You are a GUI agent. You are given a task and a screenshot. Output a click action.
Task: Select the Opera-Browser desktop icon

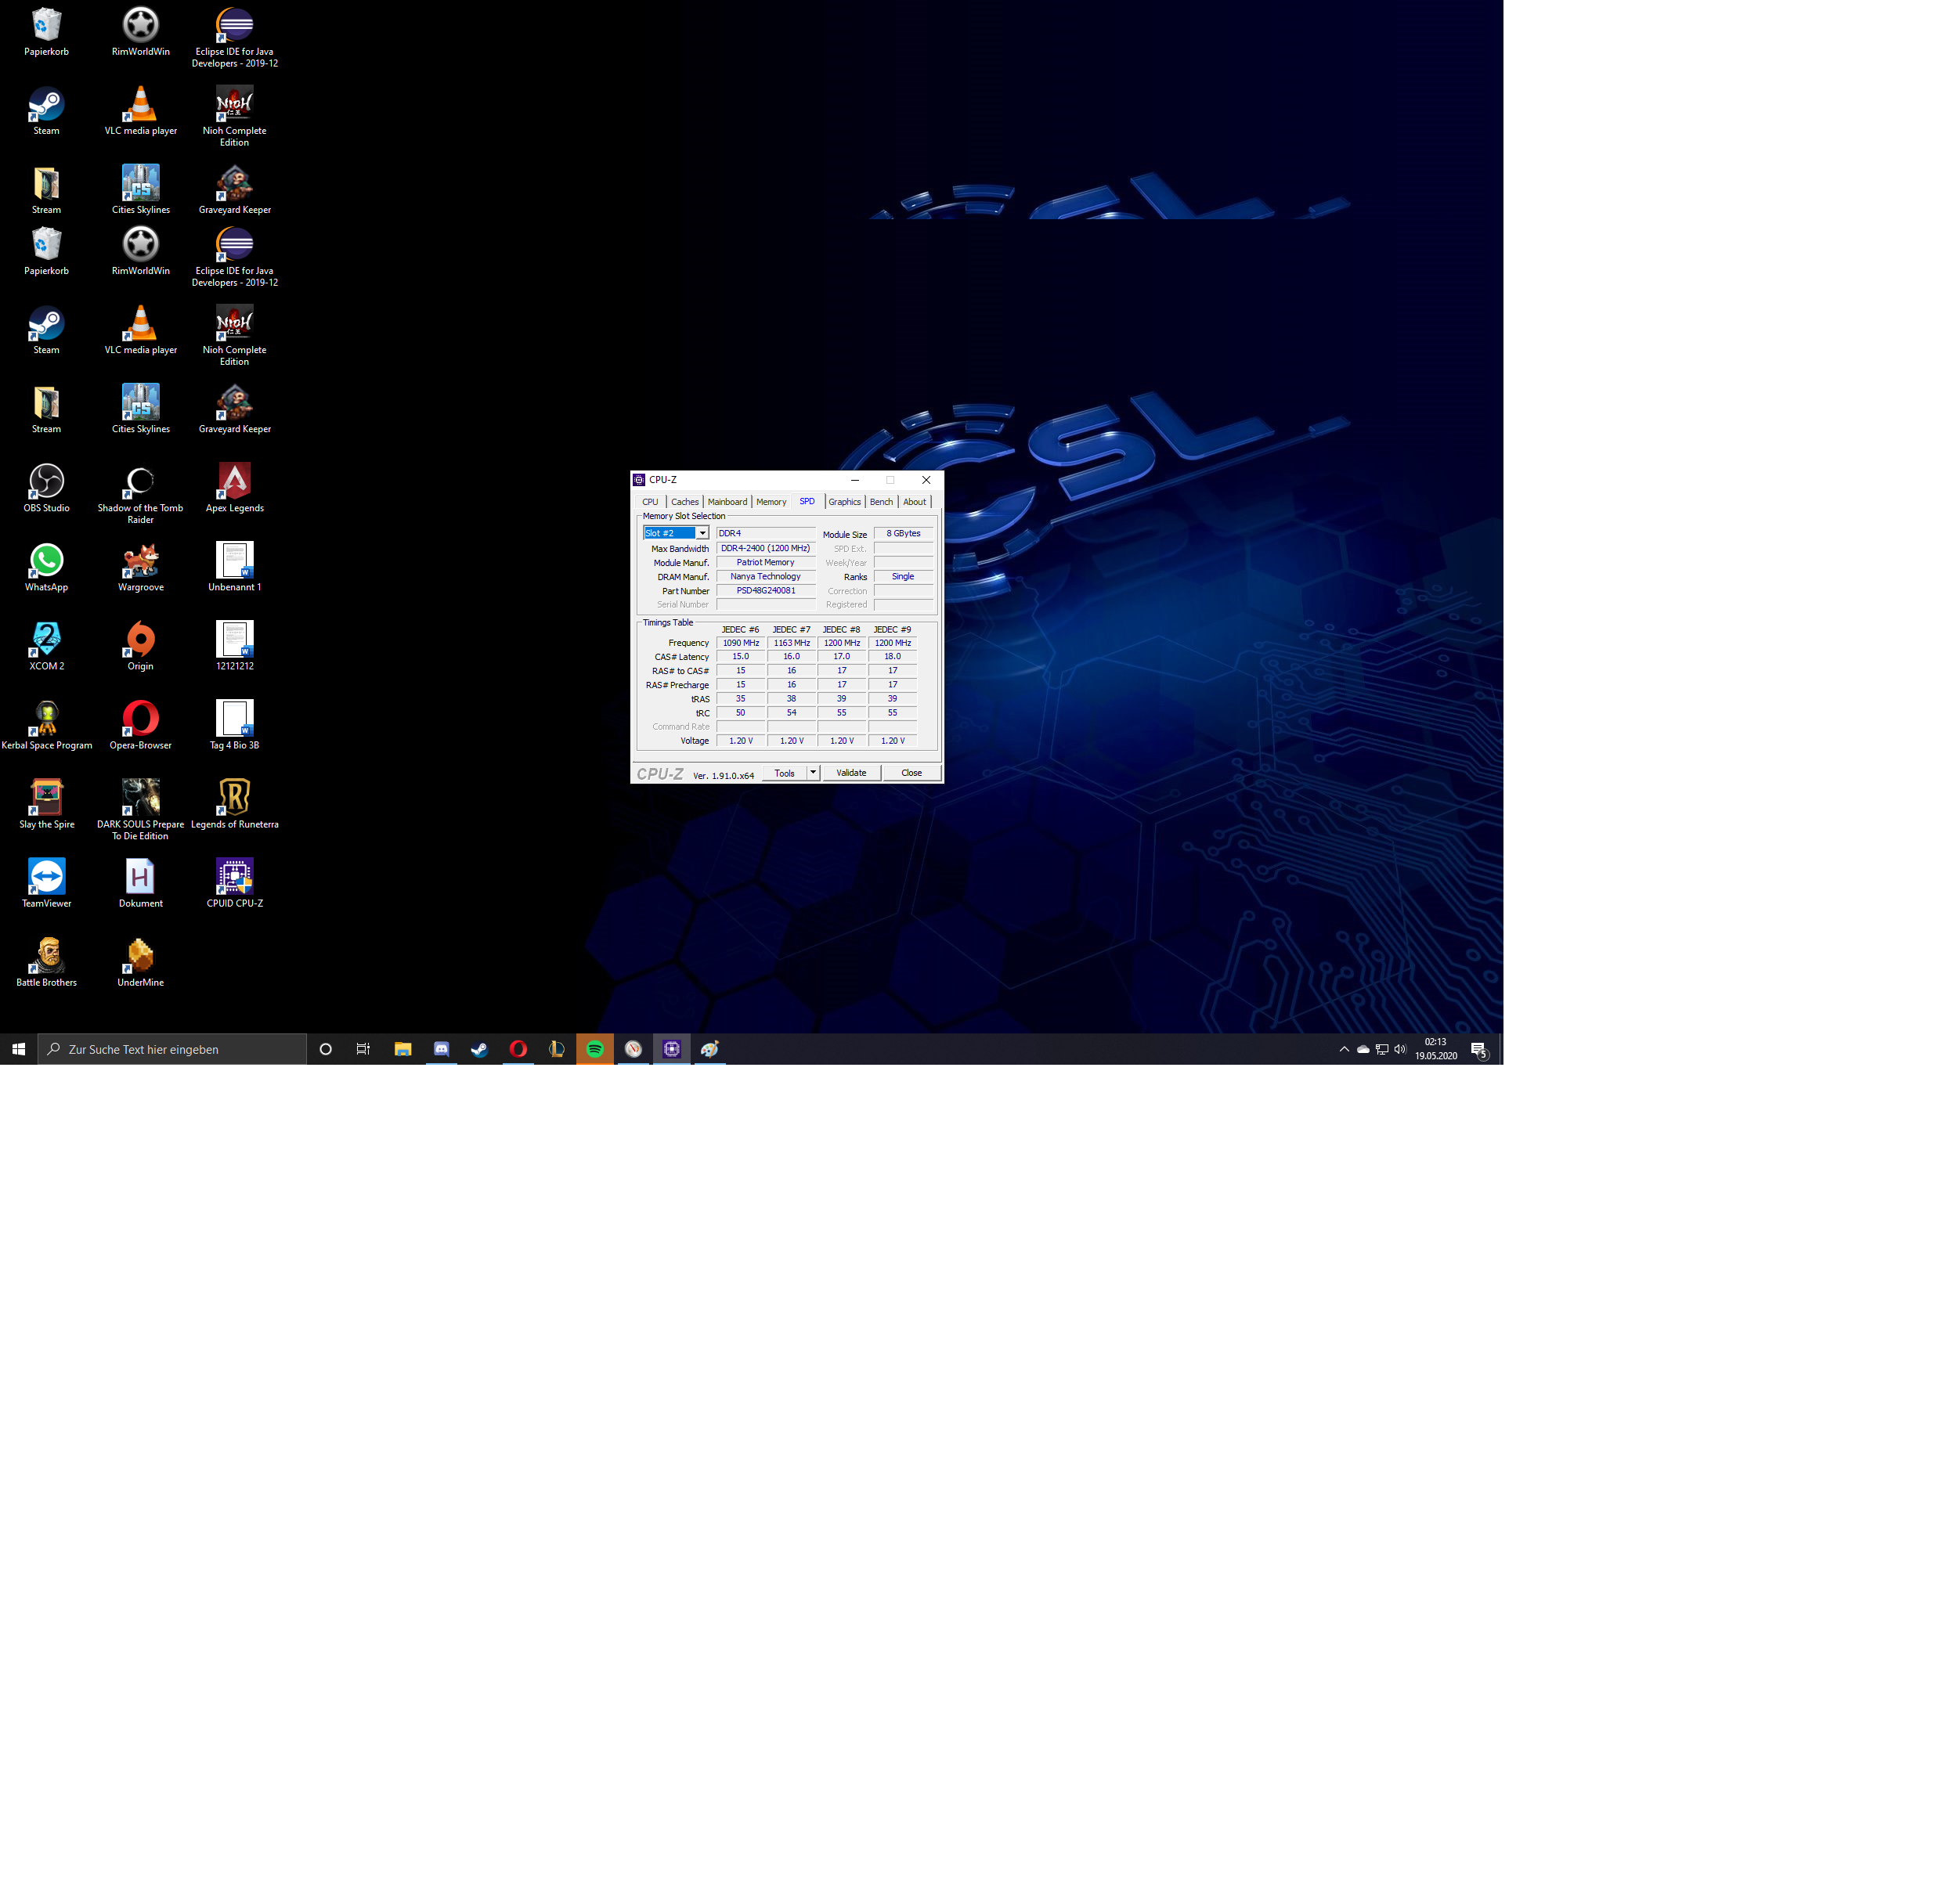[140, 719]
